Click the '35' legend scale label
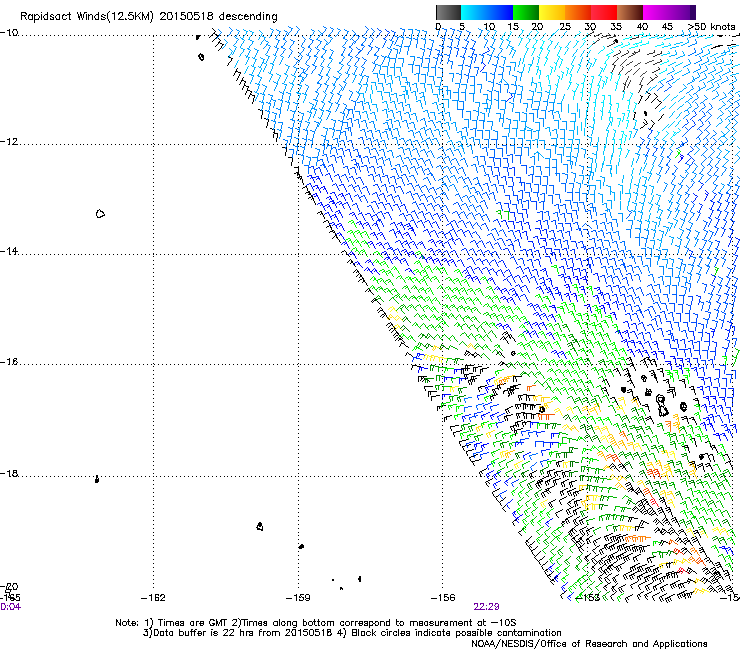740x650 pixels. click(x=616, y=26)
